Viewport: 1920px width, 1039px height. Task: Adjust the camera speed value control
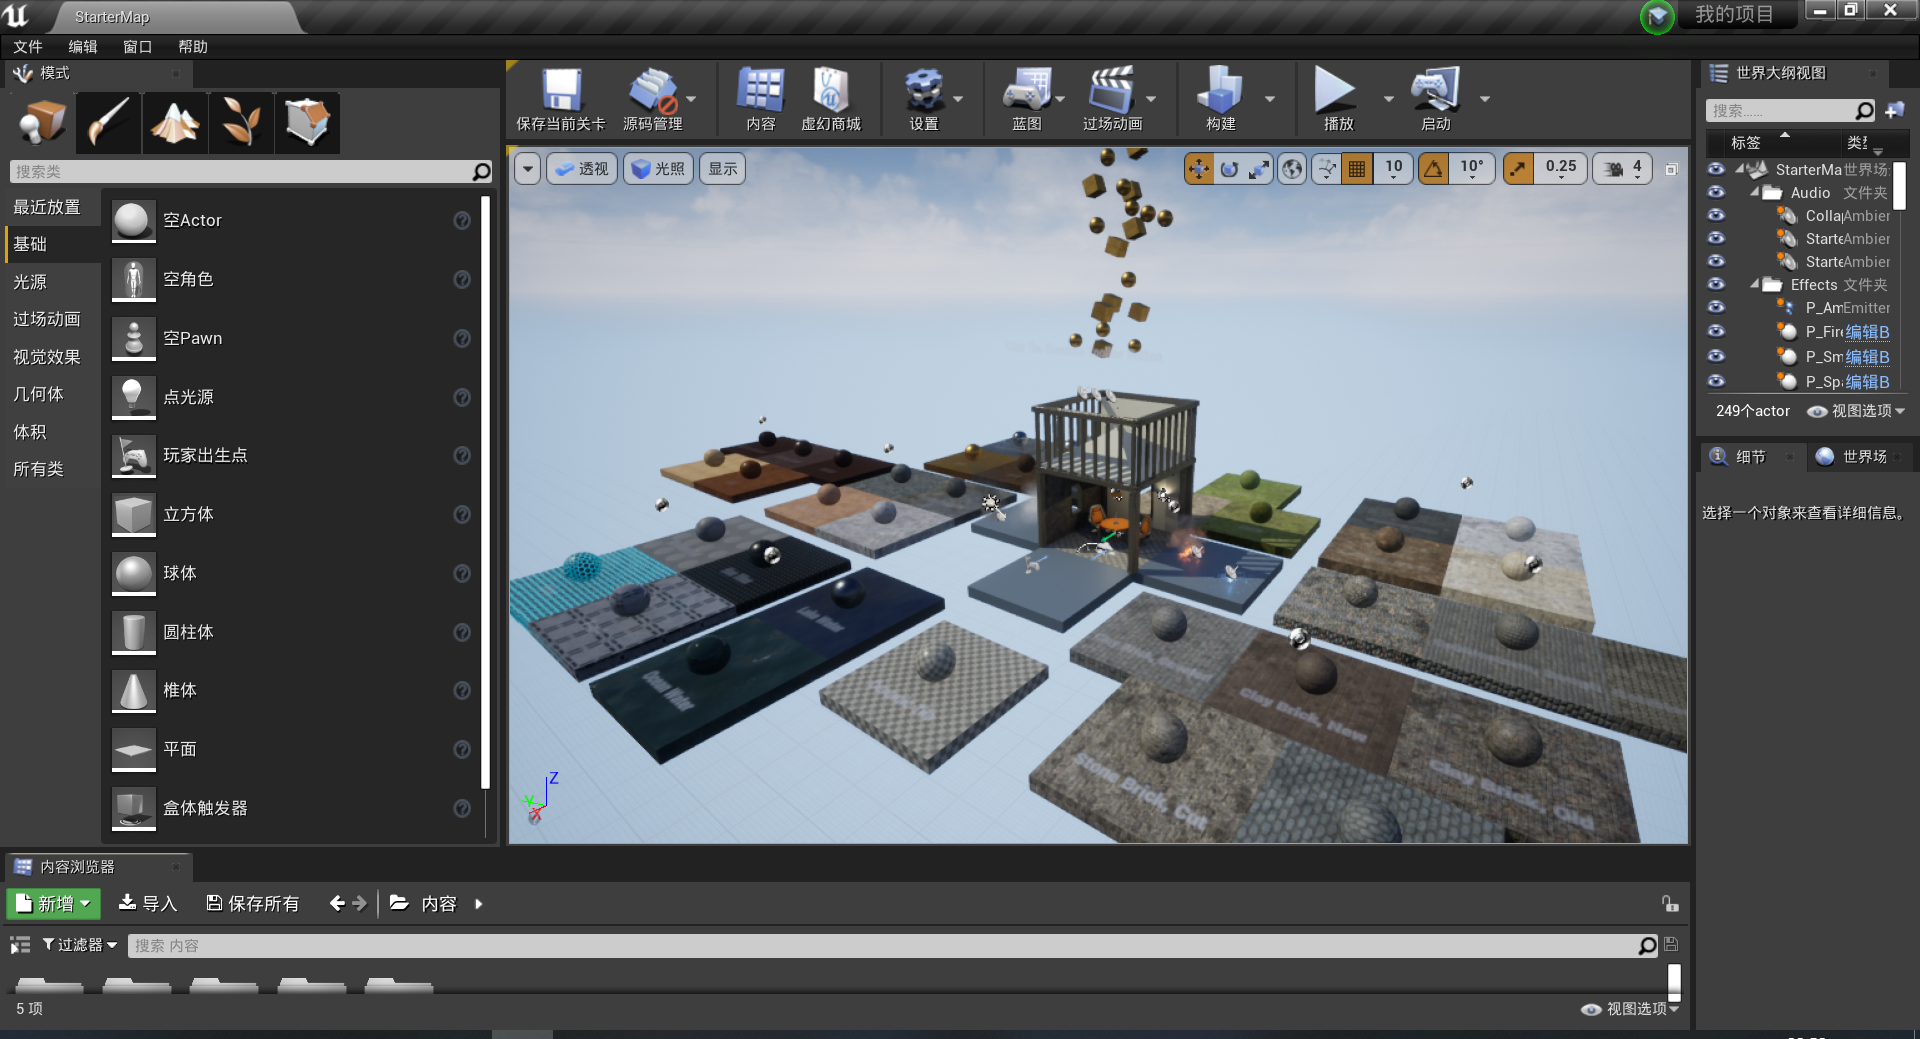pos(1622,168)
